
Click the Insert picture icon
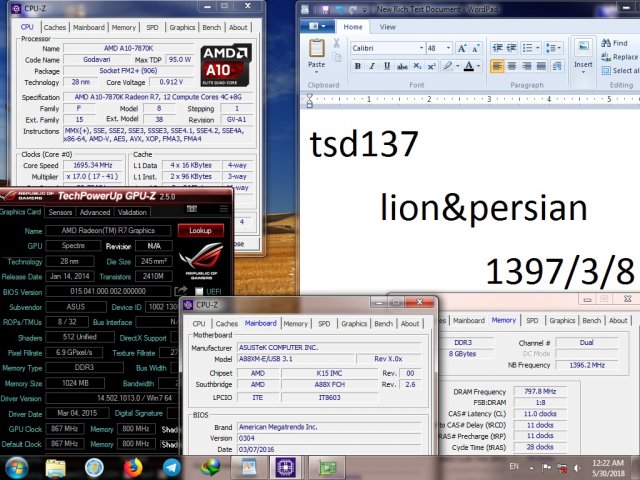583,47
